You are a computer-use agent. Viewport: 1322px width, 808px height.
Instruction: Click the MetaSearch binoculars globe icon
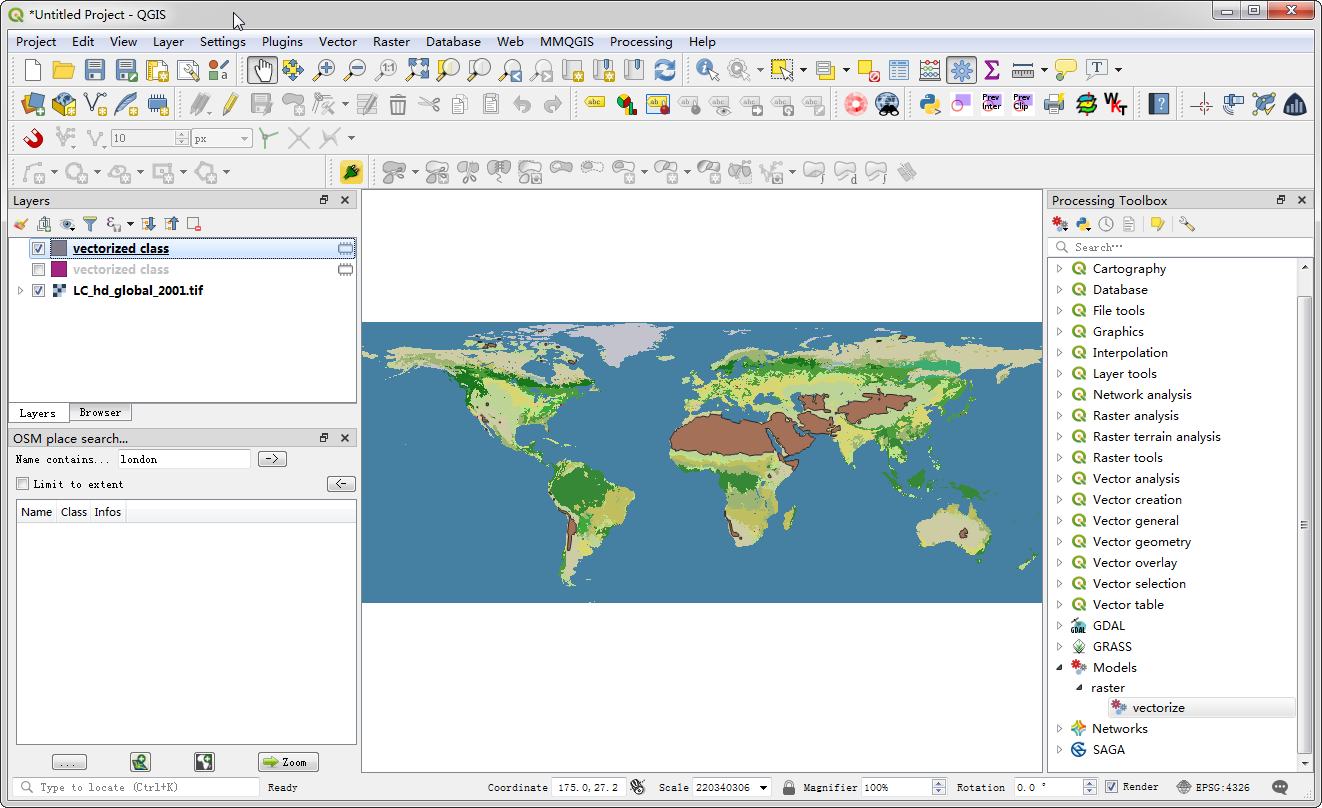tap(887, 104)
